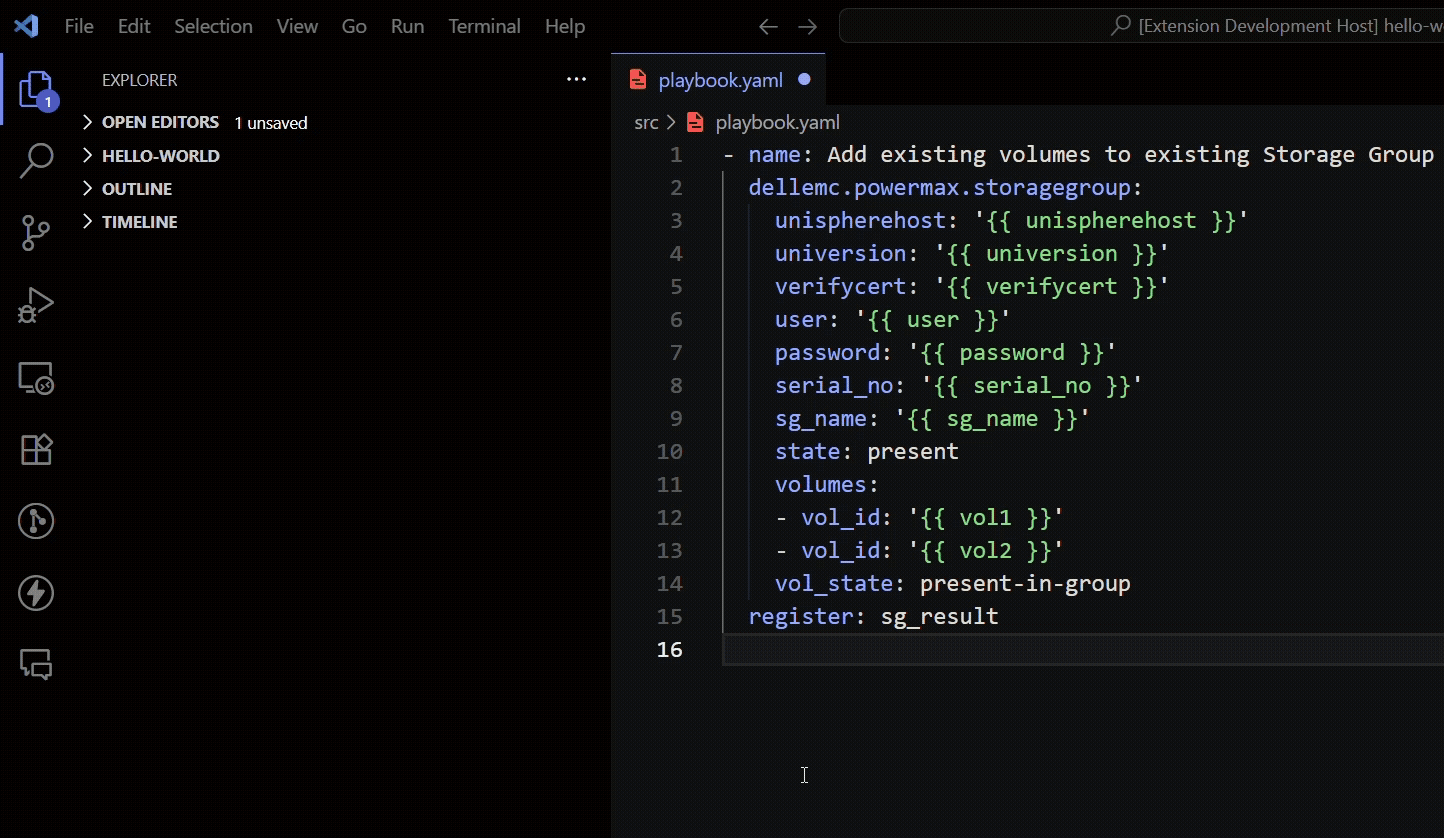This screenshot has width=1444, height=838.
Task: Click src in the breadcrumb bar
Action: coord(645,122)
